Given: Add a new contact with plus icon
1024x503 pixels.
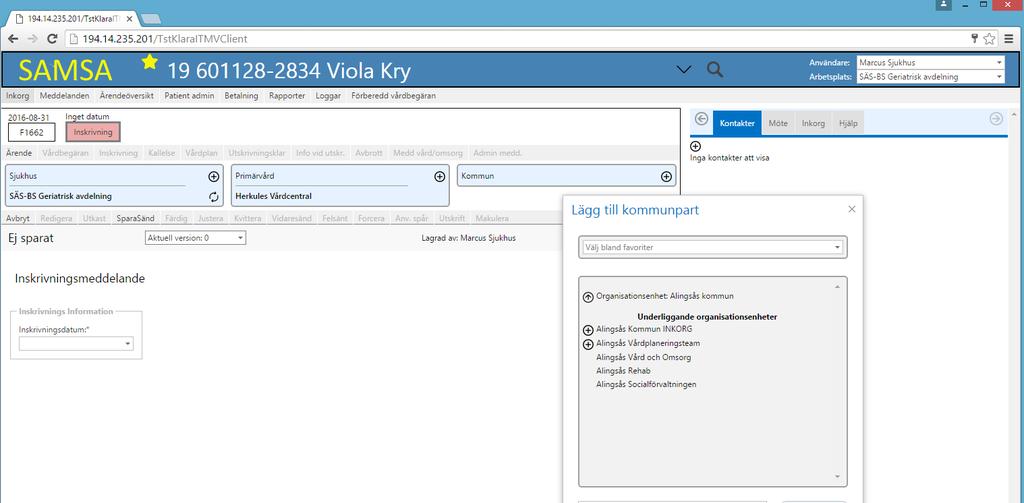Looking at the screenshot, I should (x=696, y=146).
